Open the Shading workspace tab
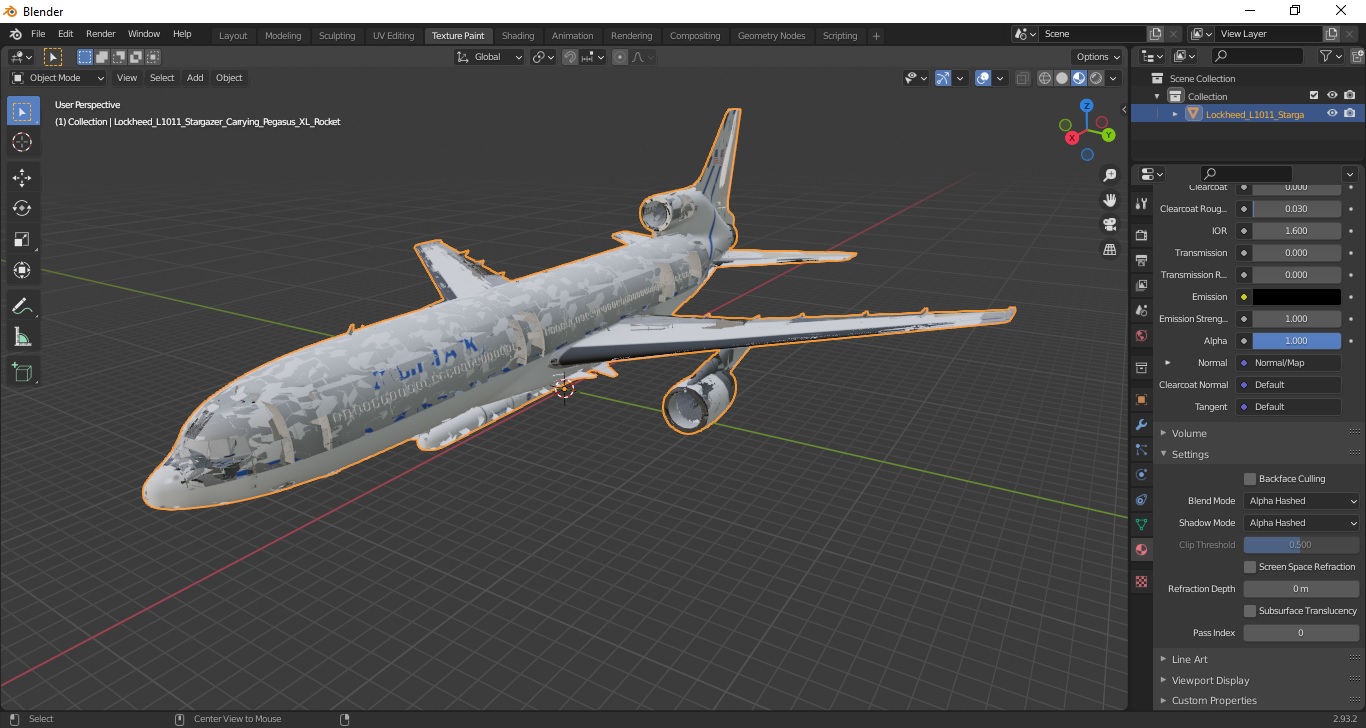Image resolution: width=1366 pixels, height=728 pixels. click(x=518, y=35)
